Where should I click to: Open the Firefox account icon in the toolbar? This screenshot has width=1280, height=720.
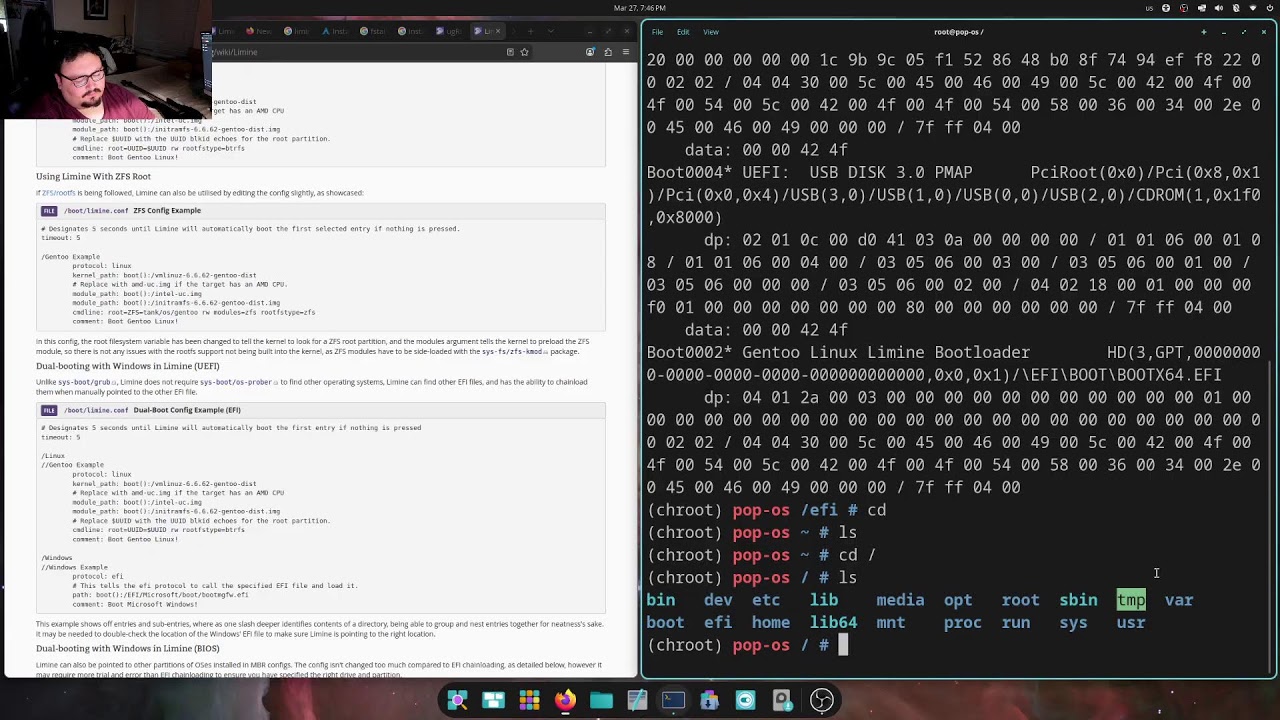(x=590, y=52)
